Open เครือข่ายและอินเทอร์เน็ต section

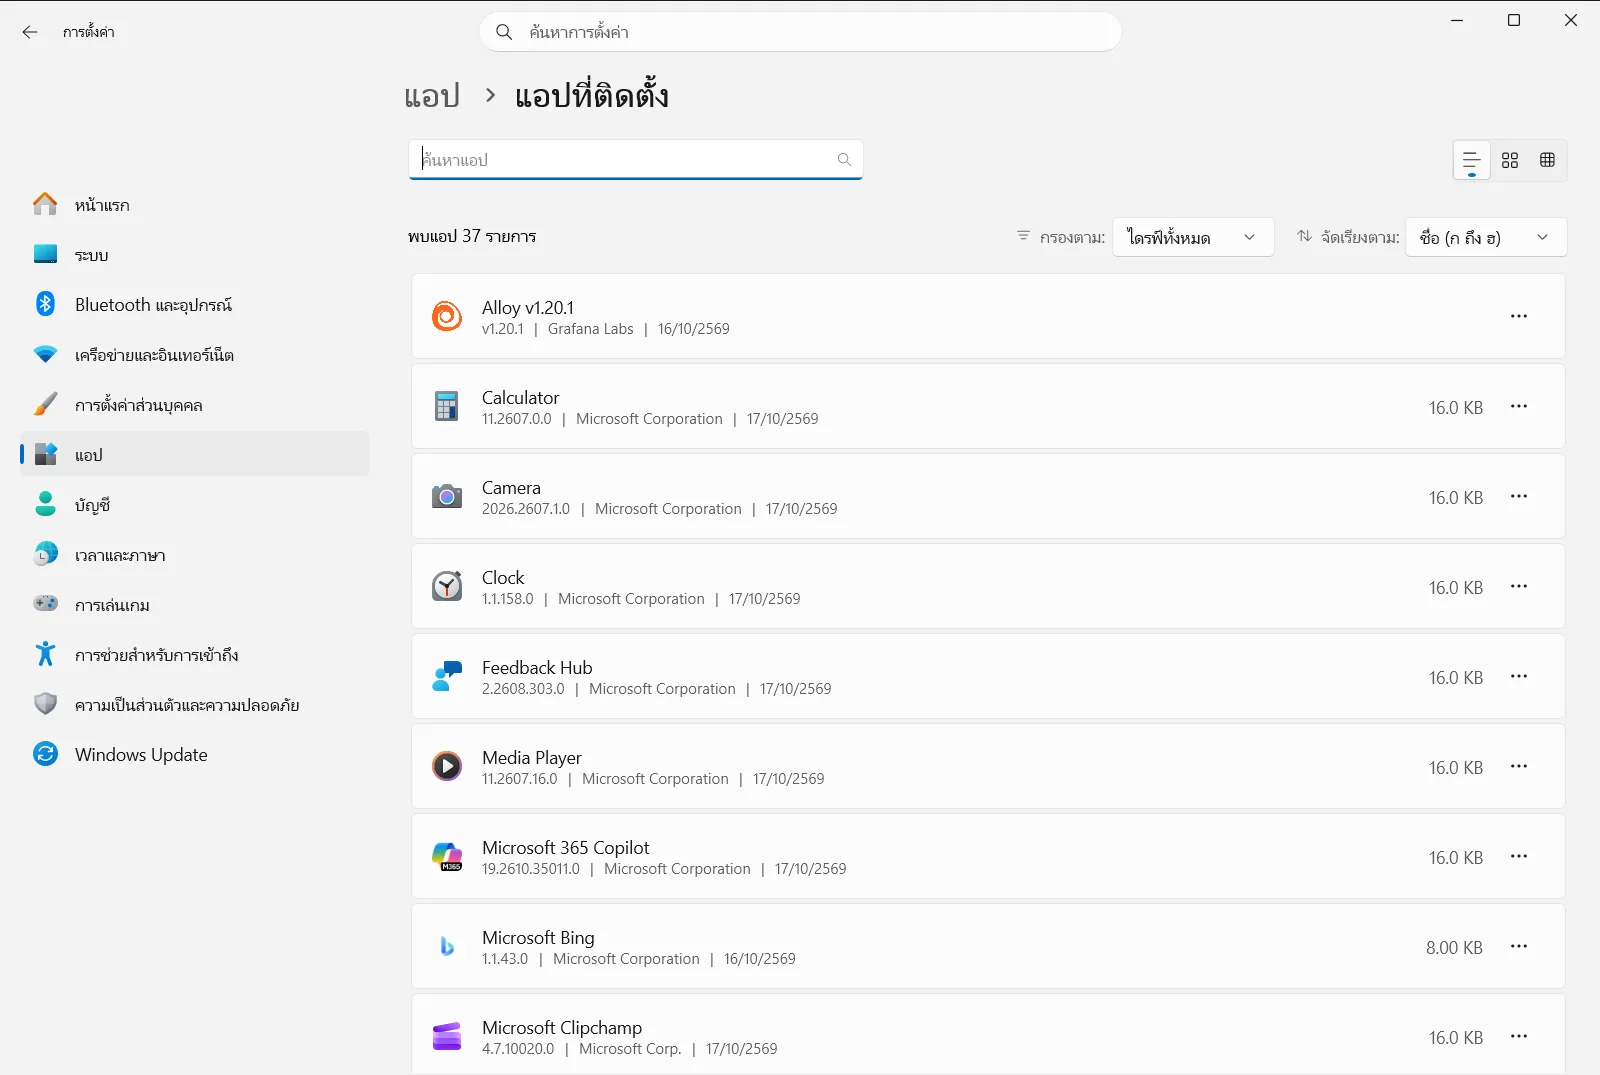[195, 355]
